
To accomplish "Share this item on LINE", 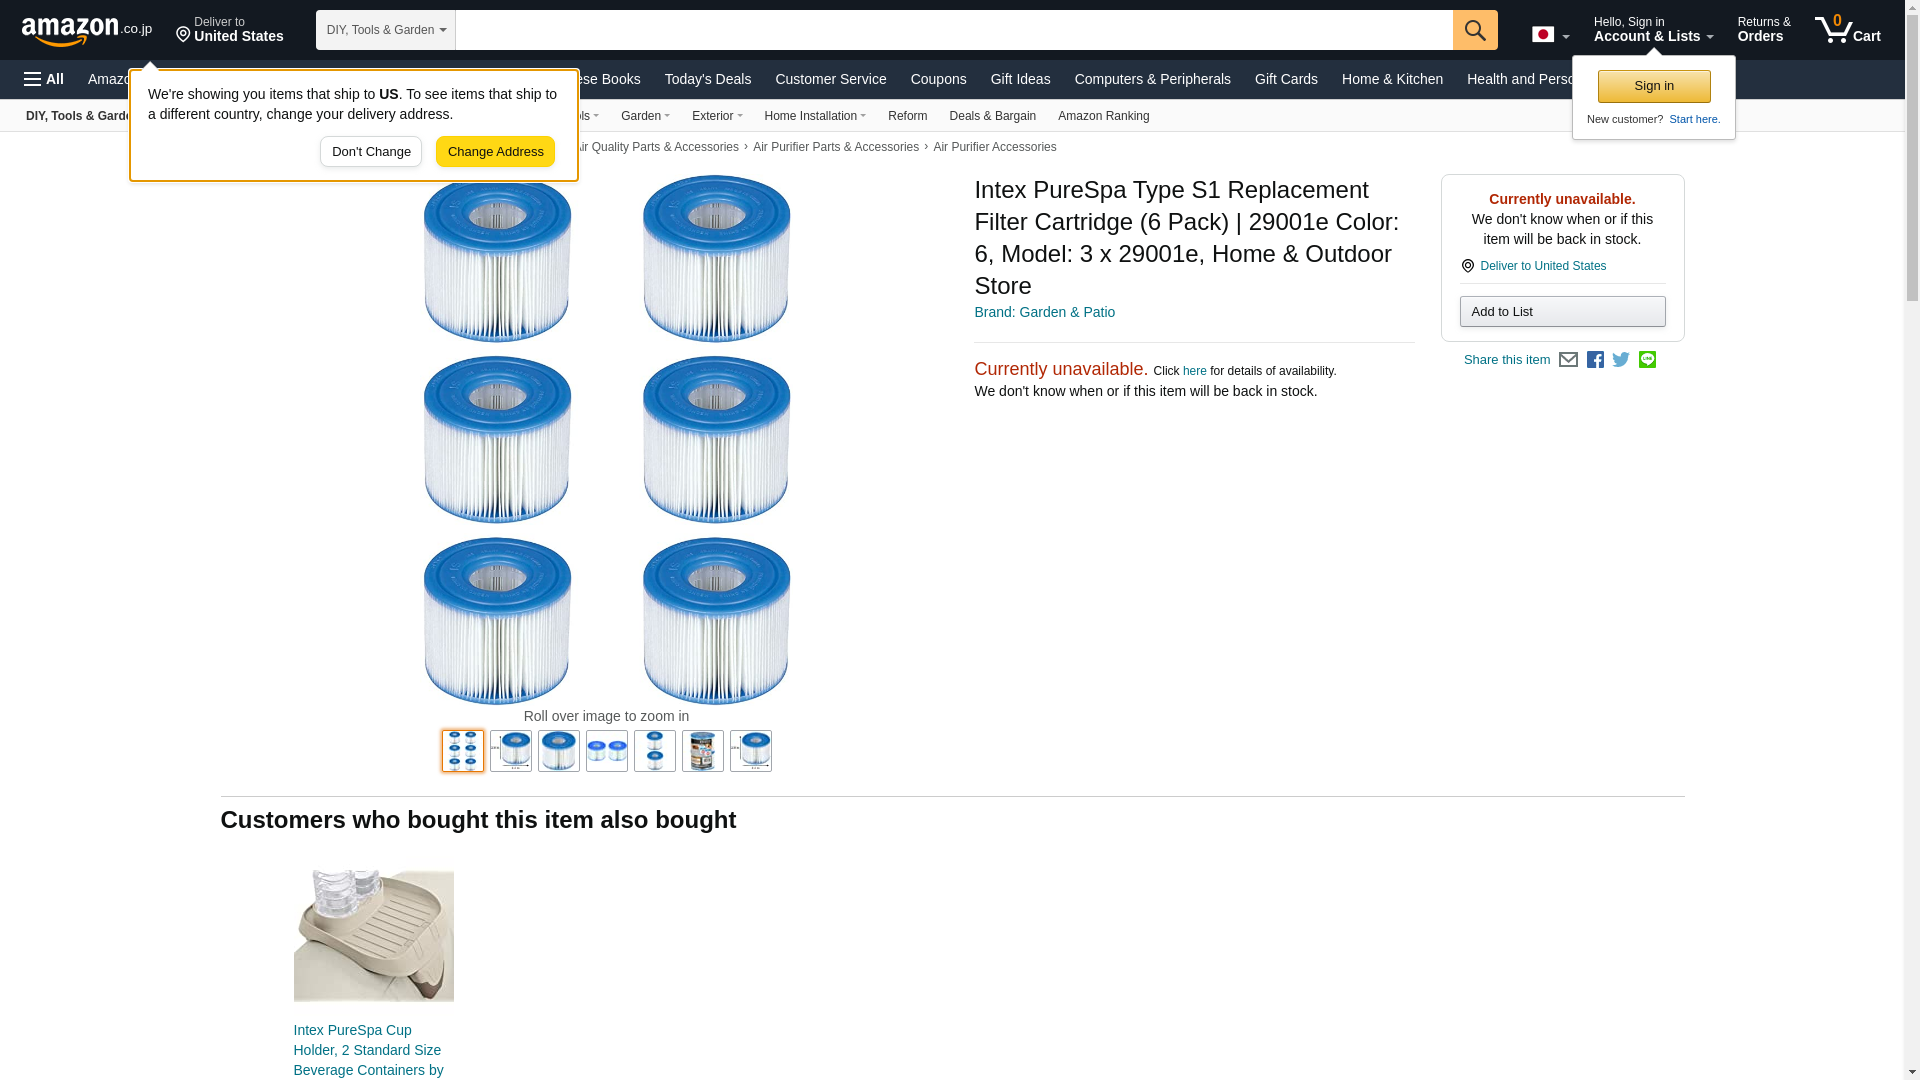I will pyautogui.click(x=1647, y=360).
